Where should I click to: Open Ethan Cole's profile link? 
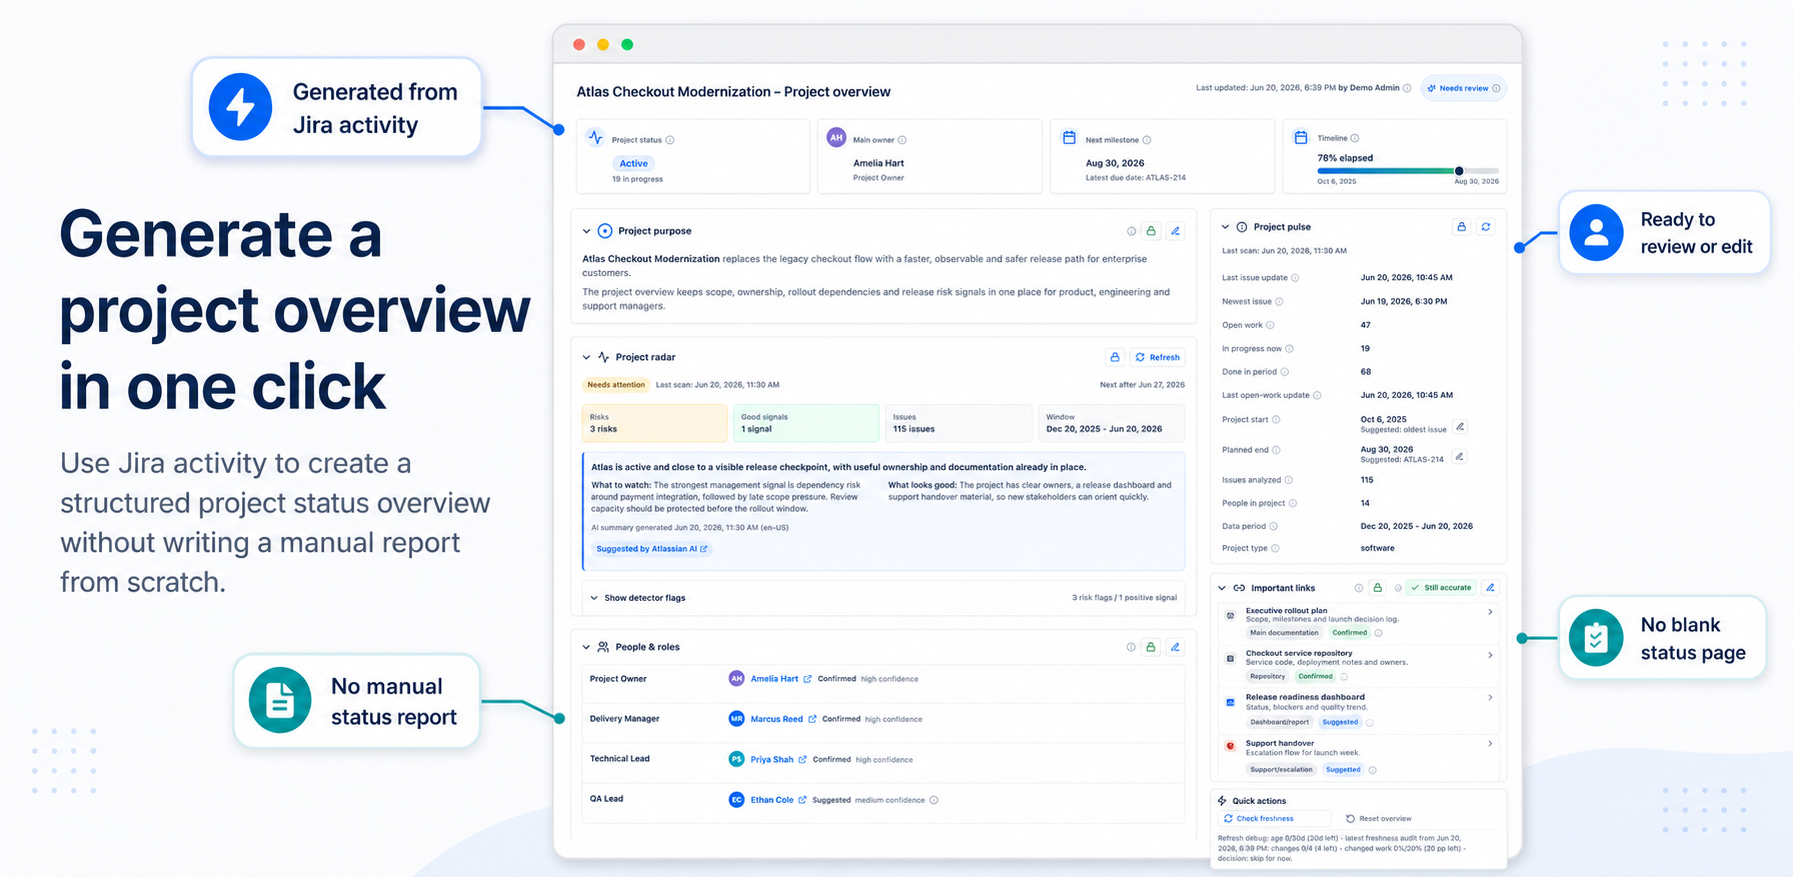coord(772,800)
